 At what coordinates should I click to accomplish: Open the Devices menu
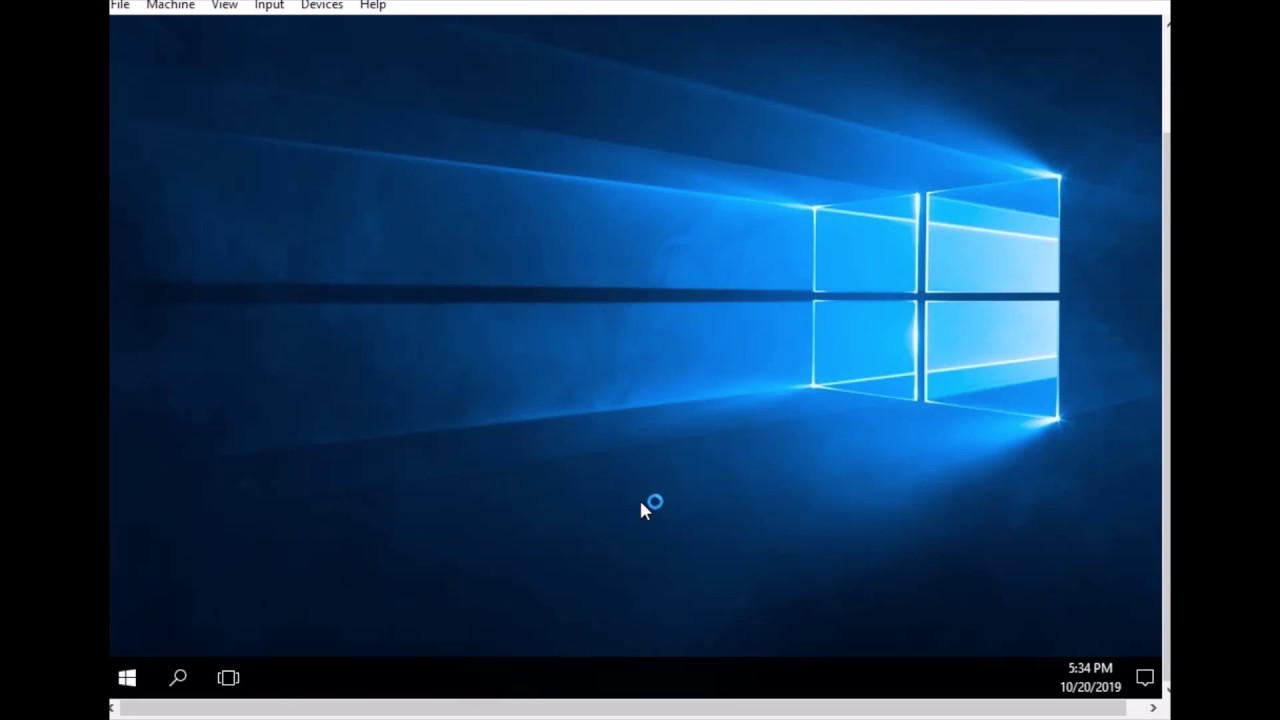[322, 5]
